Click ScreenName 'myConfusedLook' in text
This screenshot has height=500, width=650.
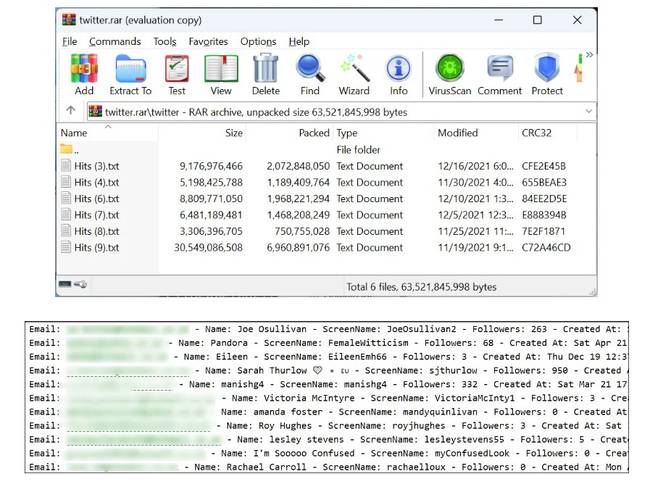coord(472,453)
